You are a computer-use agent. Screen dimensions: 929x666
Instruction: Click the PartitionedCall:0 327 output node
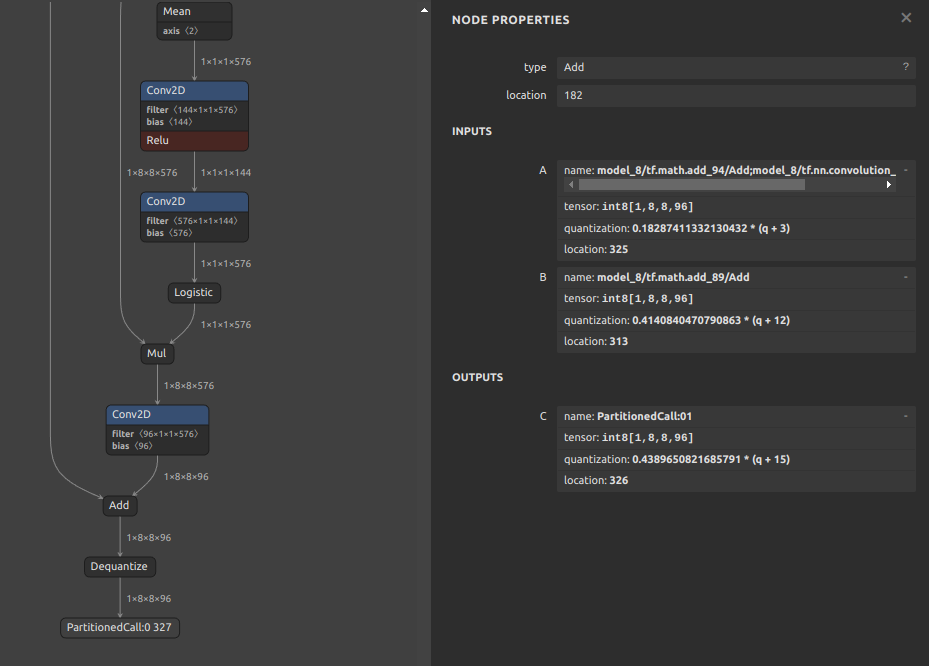[119, 627]
